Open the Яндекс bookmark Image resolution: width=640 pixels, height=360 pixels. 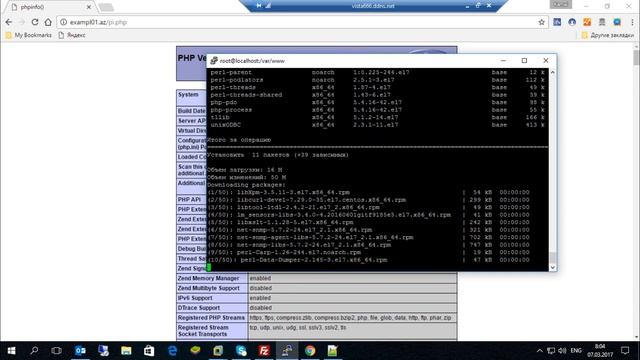click(72, 35)
